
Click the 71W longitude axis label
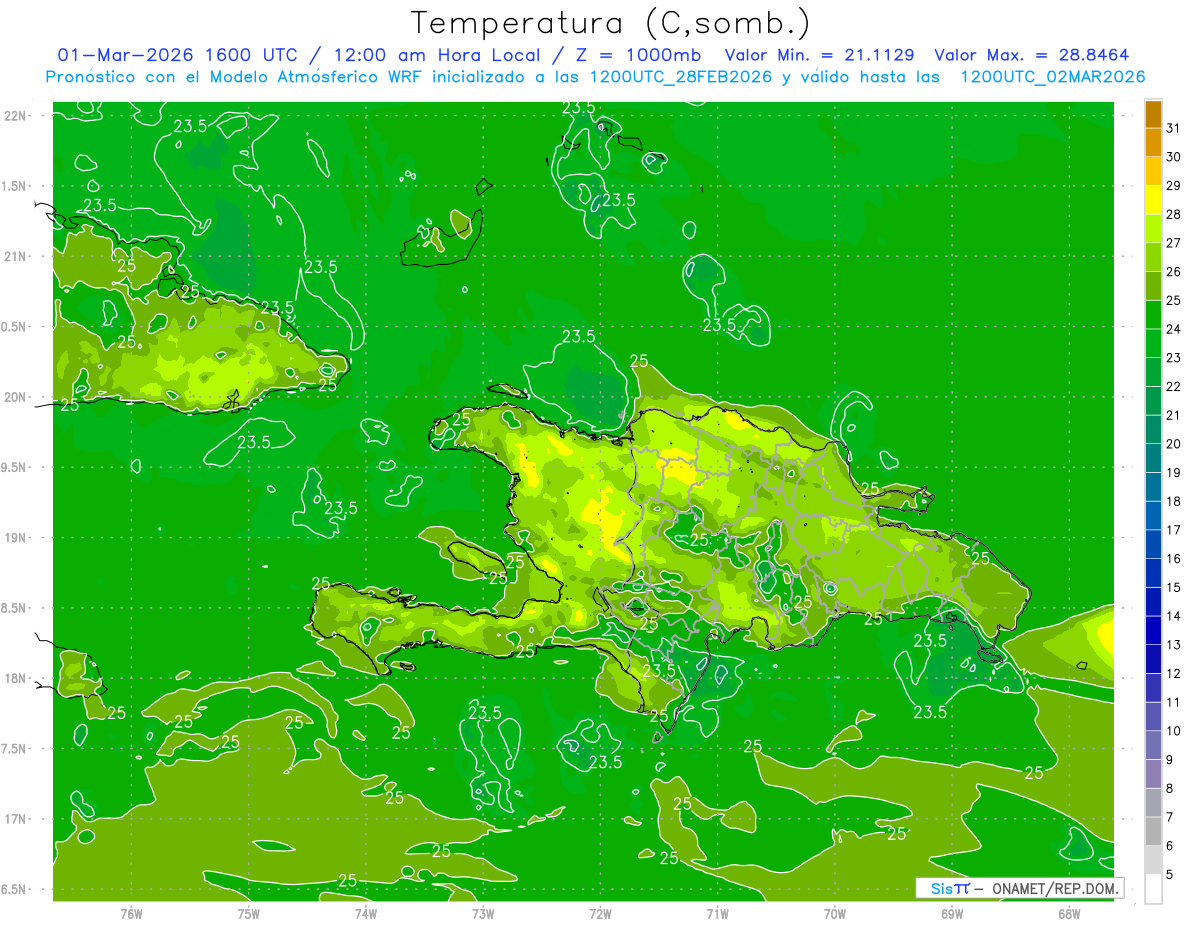point(717,913)
